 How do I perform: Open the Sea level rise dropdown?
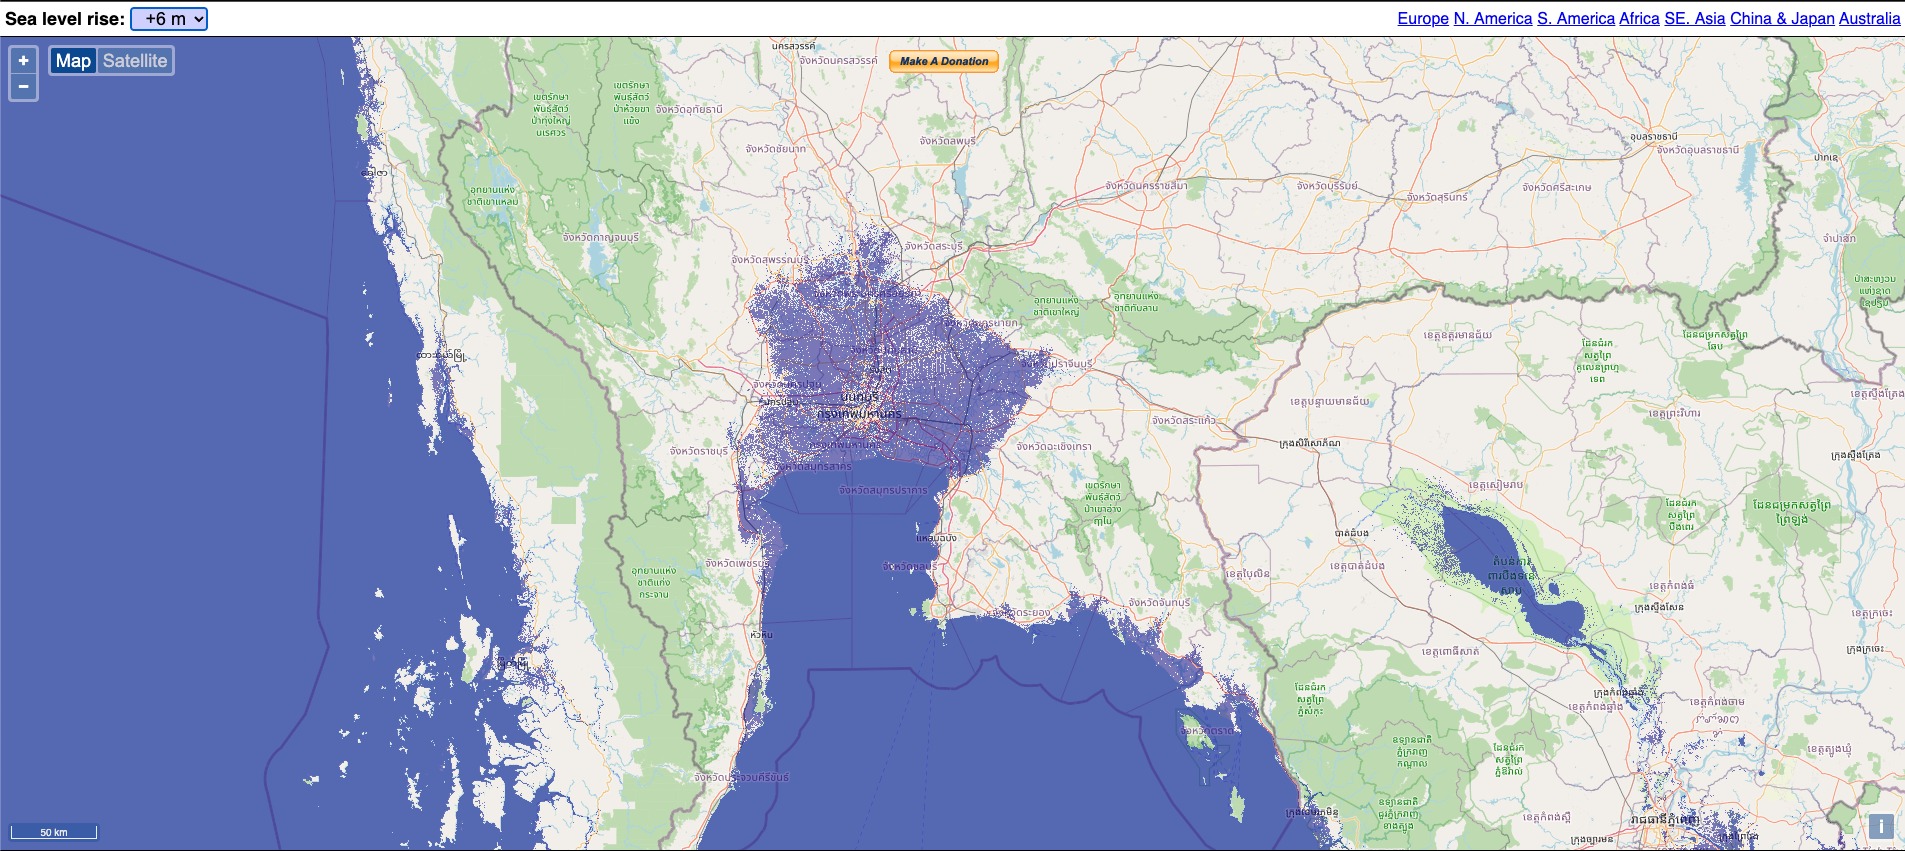[x=169, y=19]
